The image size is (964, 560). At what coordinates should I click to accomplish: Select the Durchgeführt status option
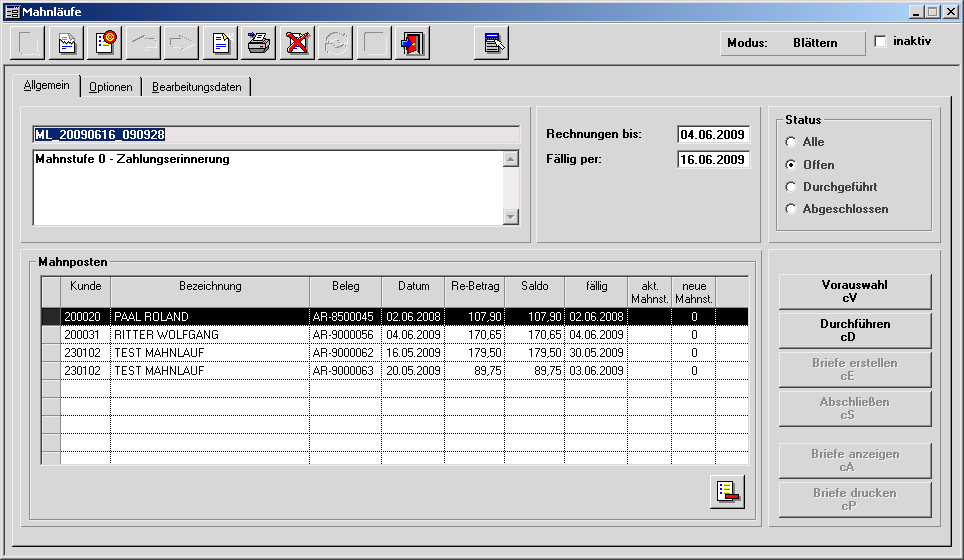point(792,187)
